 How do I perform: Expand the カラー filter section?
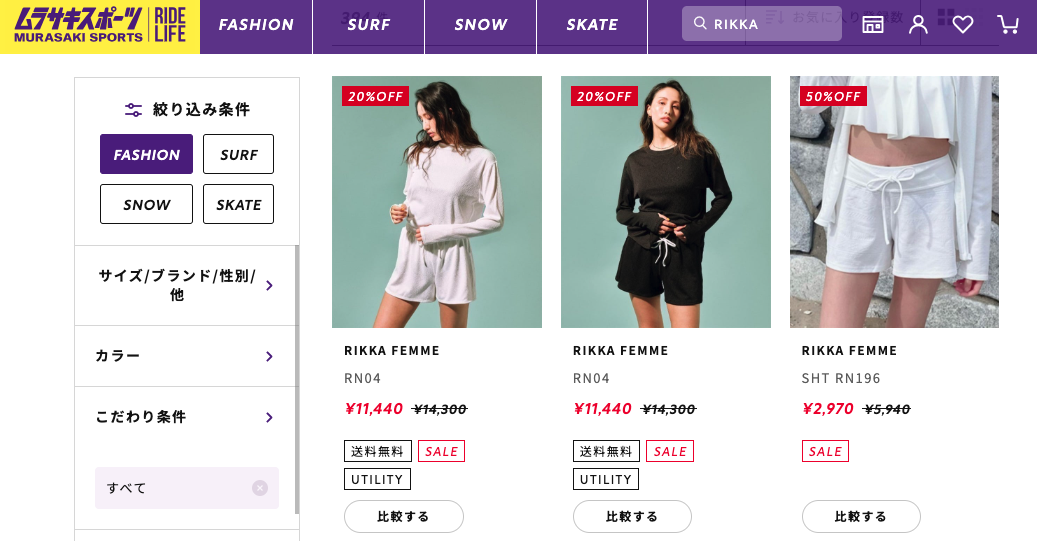(x=186, y=356)
